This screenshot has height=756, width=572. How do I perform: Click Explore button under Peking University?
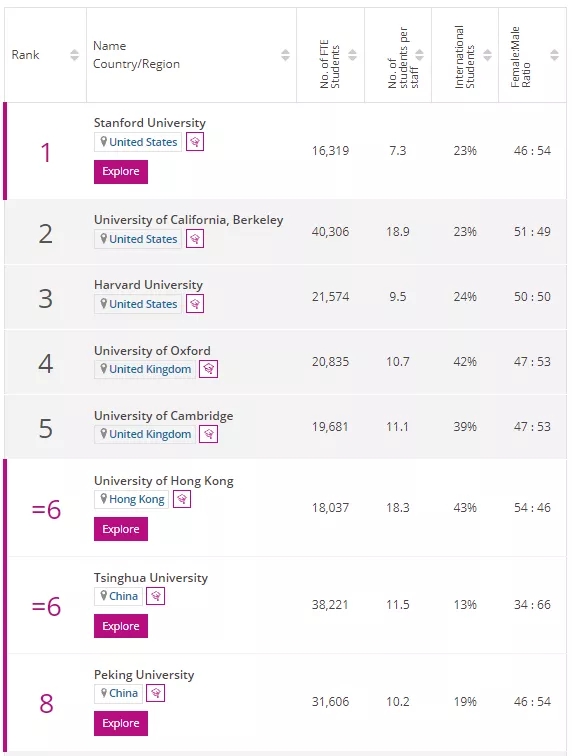pyautogui.click(x=121, y=723)
